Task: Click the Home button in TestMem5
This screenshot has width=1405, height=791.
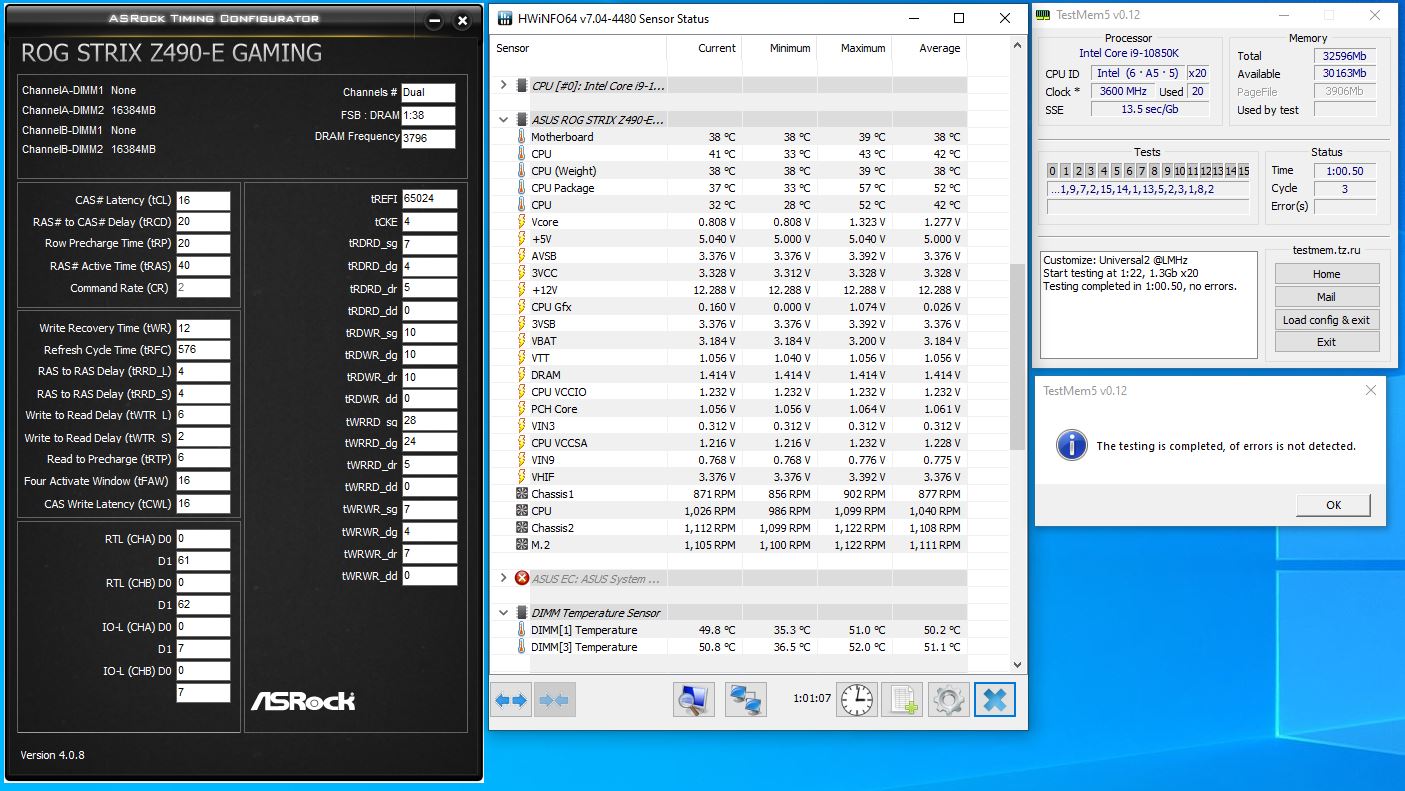Action: [1326, 274]
